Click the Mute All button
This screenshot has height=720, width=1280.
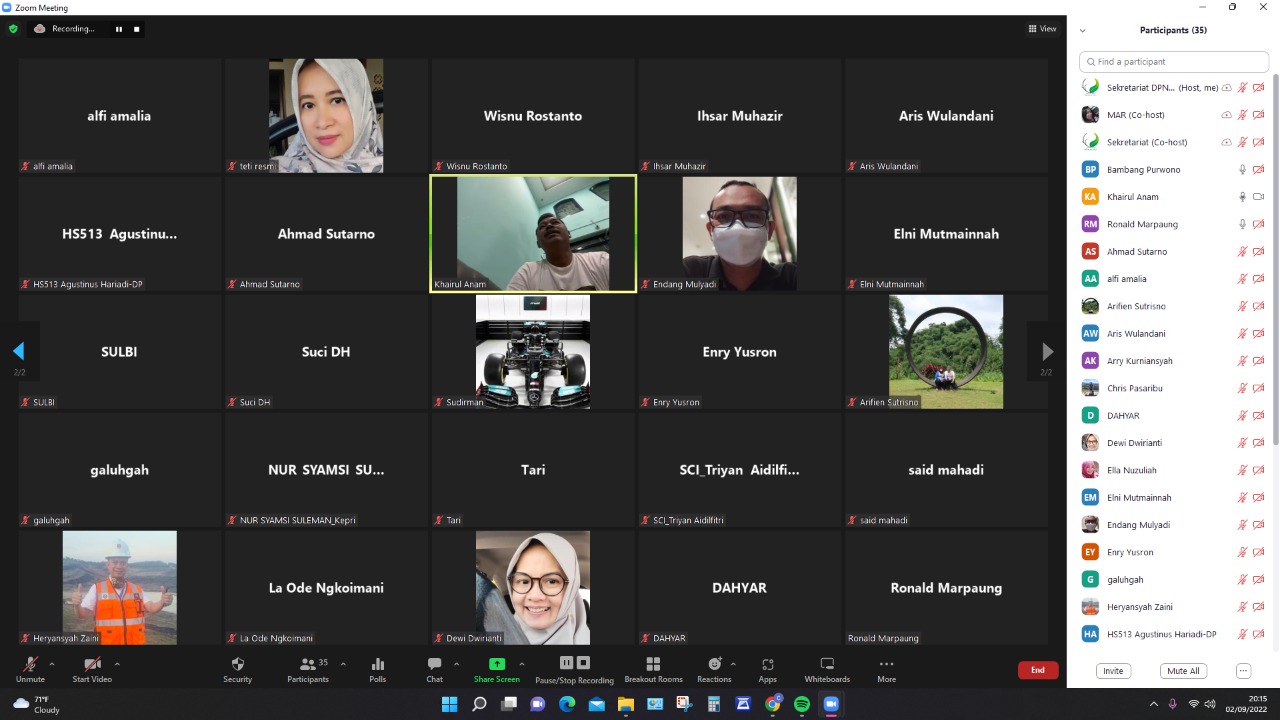pyautogui.click(x=1183, y=671)
